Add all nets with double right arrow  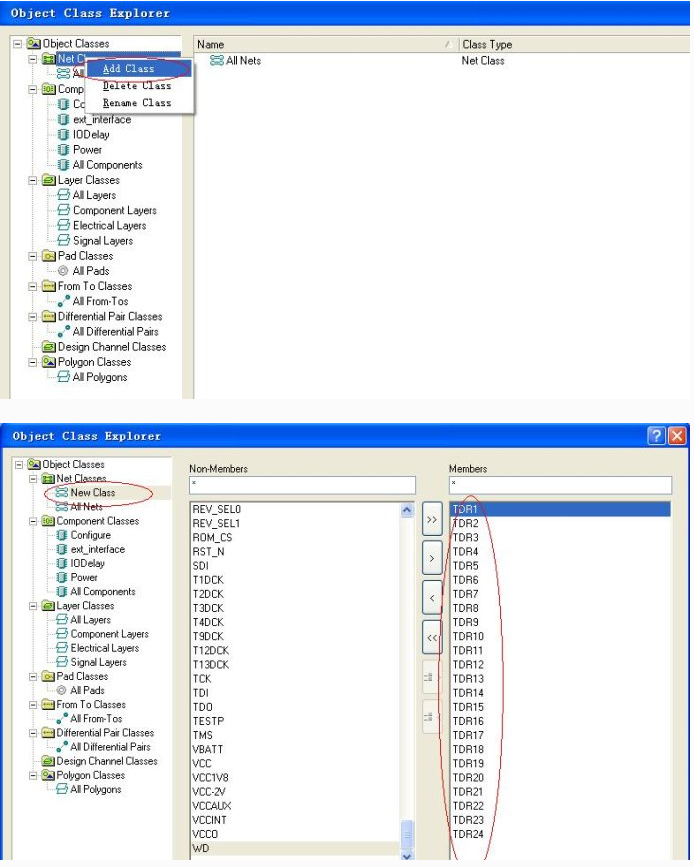point(432,521)
